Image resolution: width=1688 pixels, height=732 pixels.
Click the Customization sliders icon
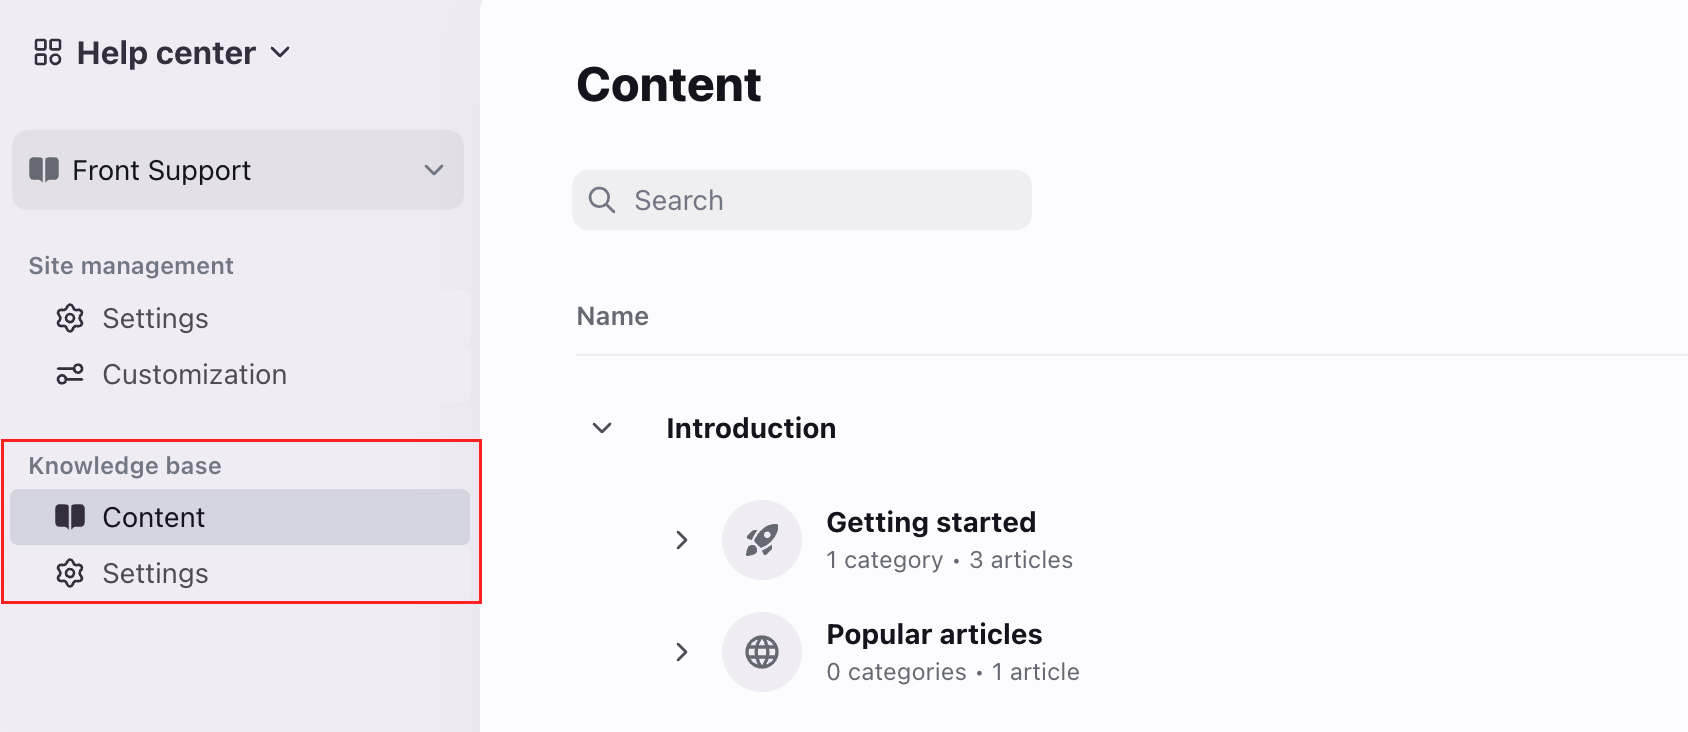pyautogui.click(x=70, y=374)
